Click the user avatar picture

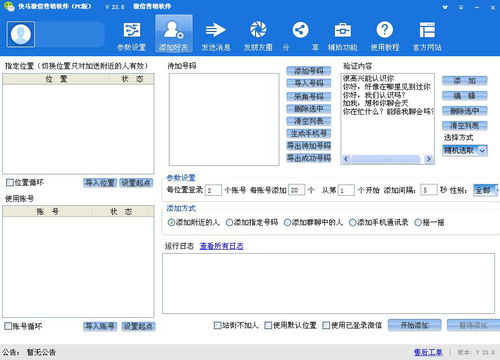pyautogui.click(x=21, y=34)
